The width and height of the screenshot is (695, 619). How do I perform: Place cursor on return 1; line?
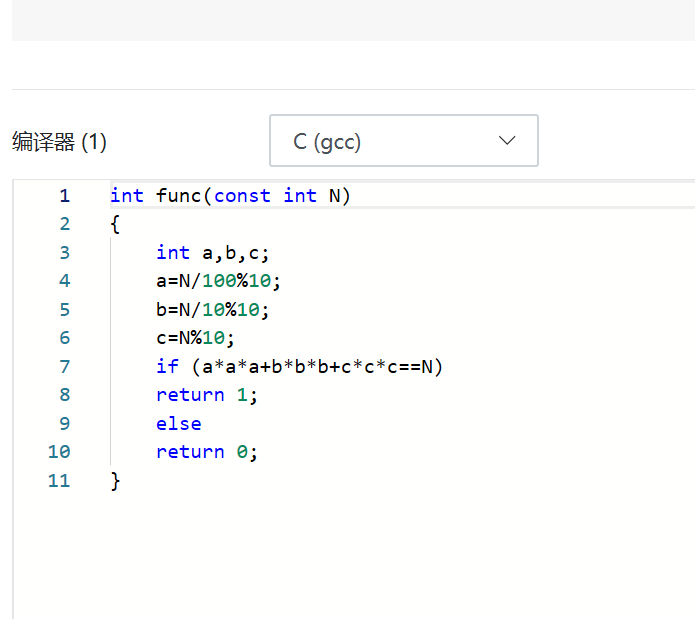click(x=207, y=395)
